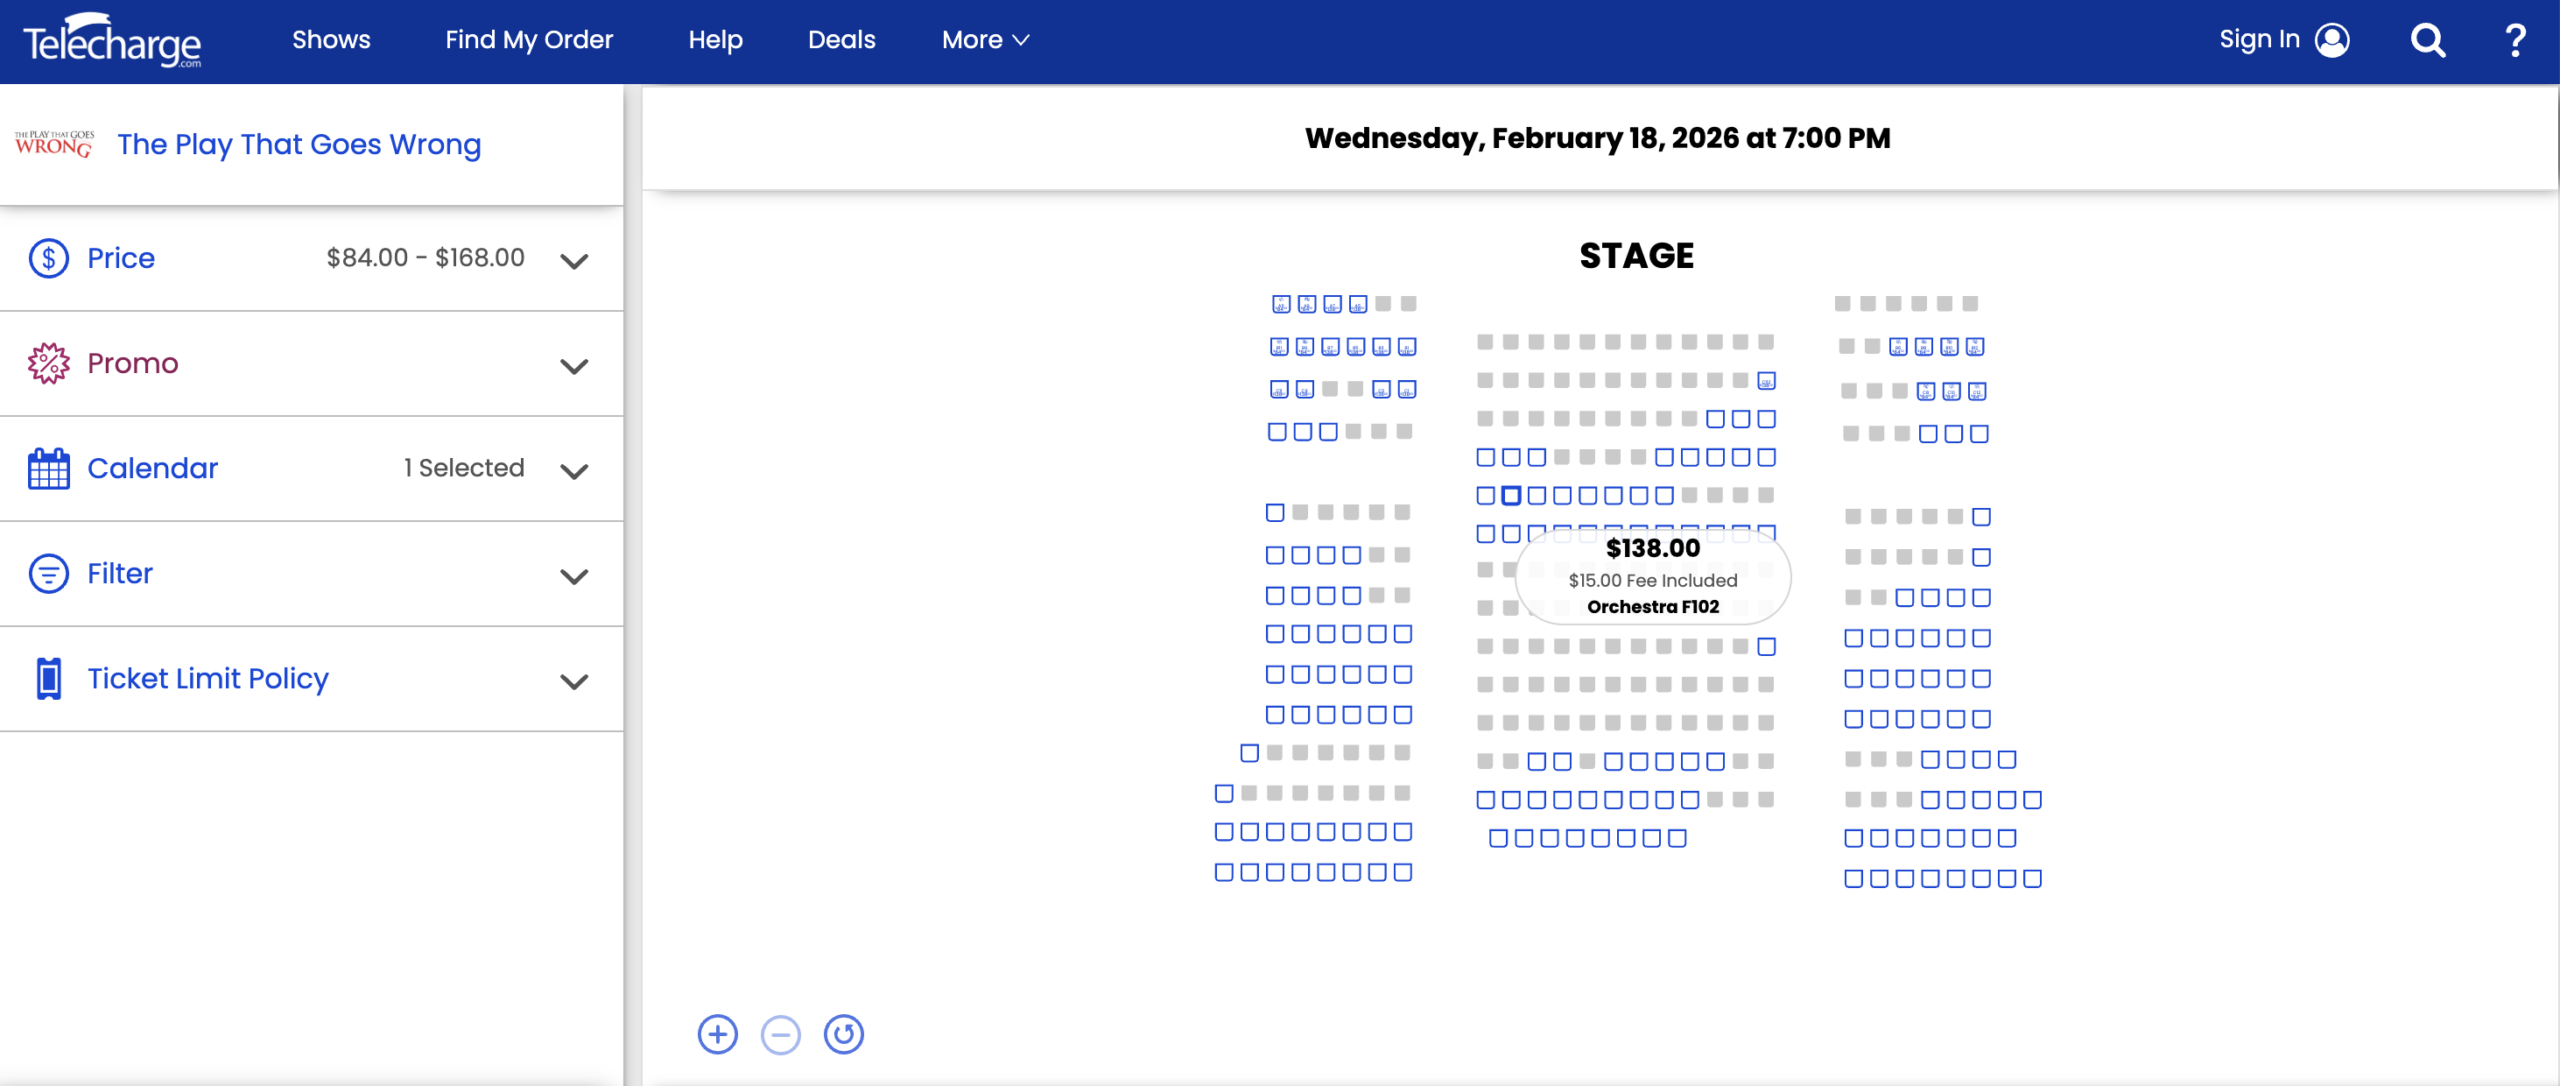Screen dimensions: 2560x1086
Task: Click the question mark help icon
Action: point(2515,41)
